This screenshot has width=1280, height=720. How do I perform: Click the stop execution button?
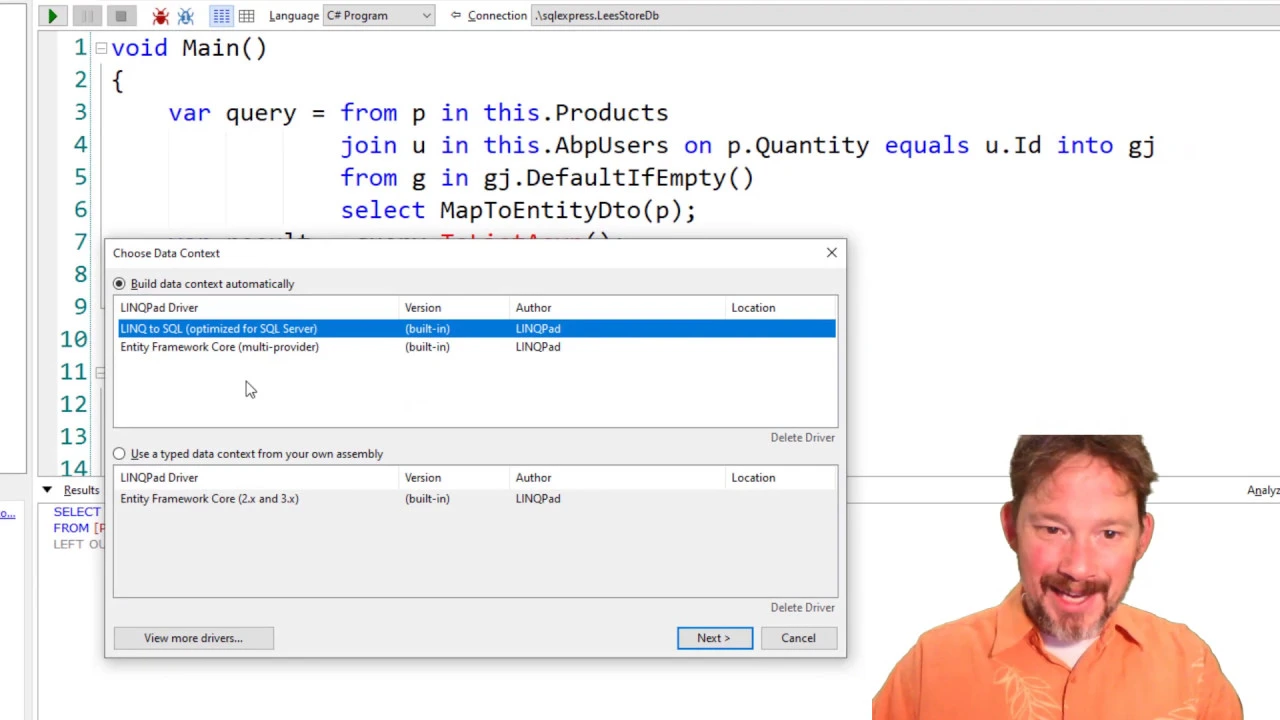click(120, 16)
